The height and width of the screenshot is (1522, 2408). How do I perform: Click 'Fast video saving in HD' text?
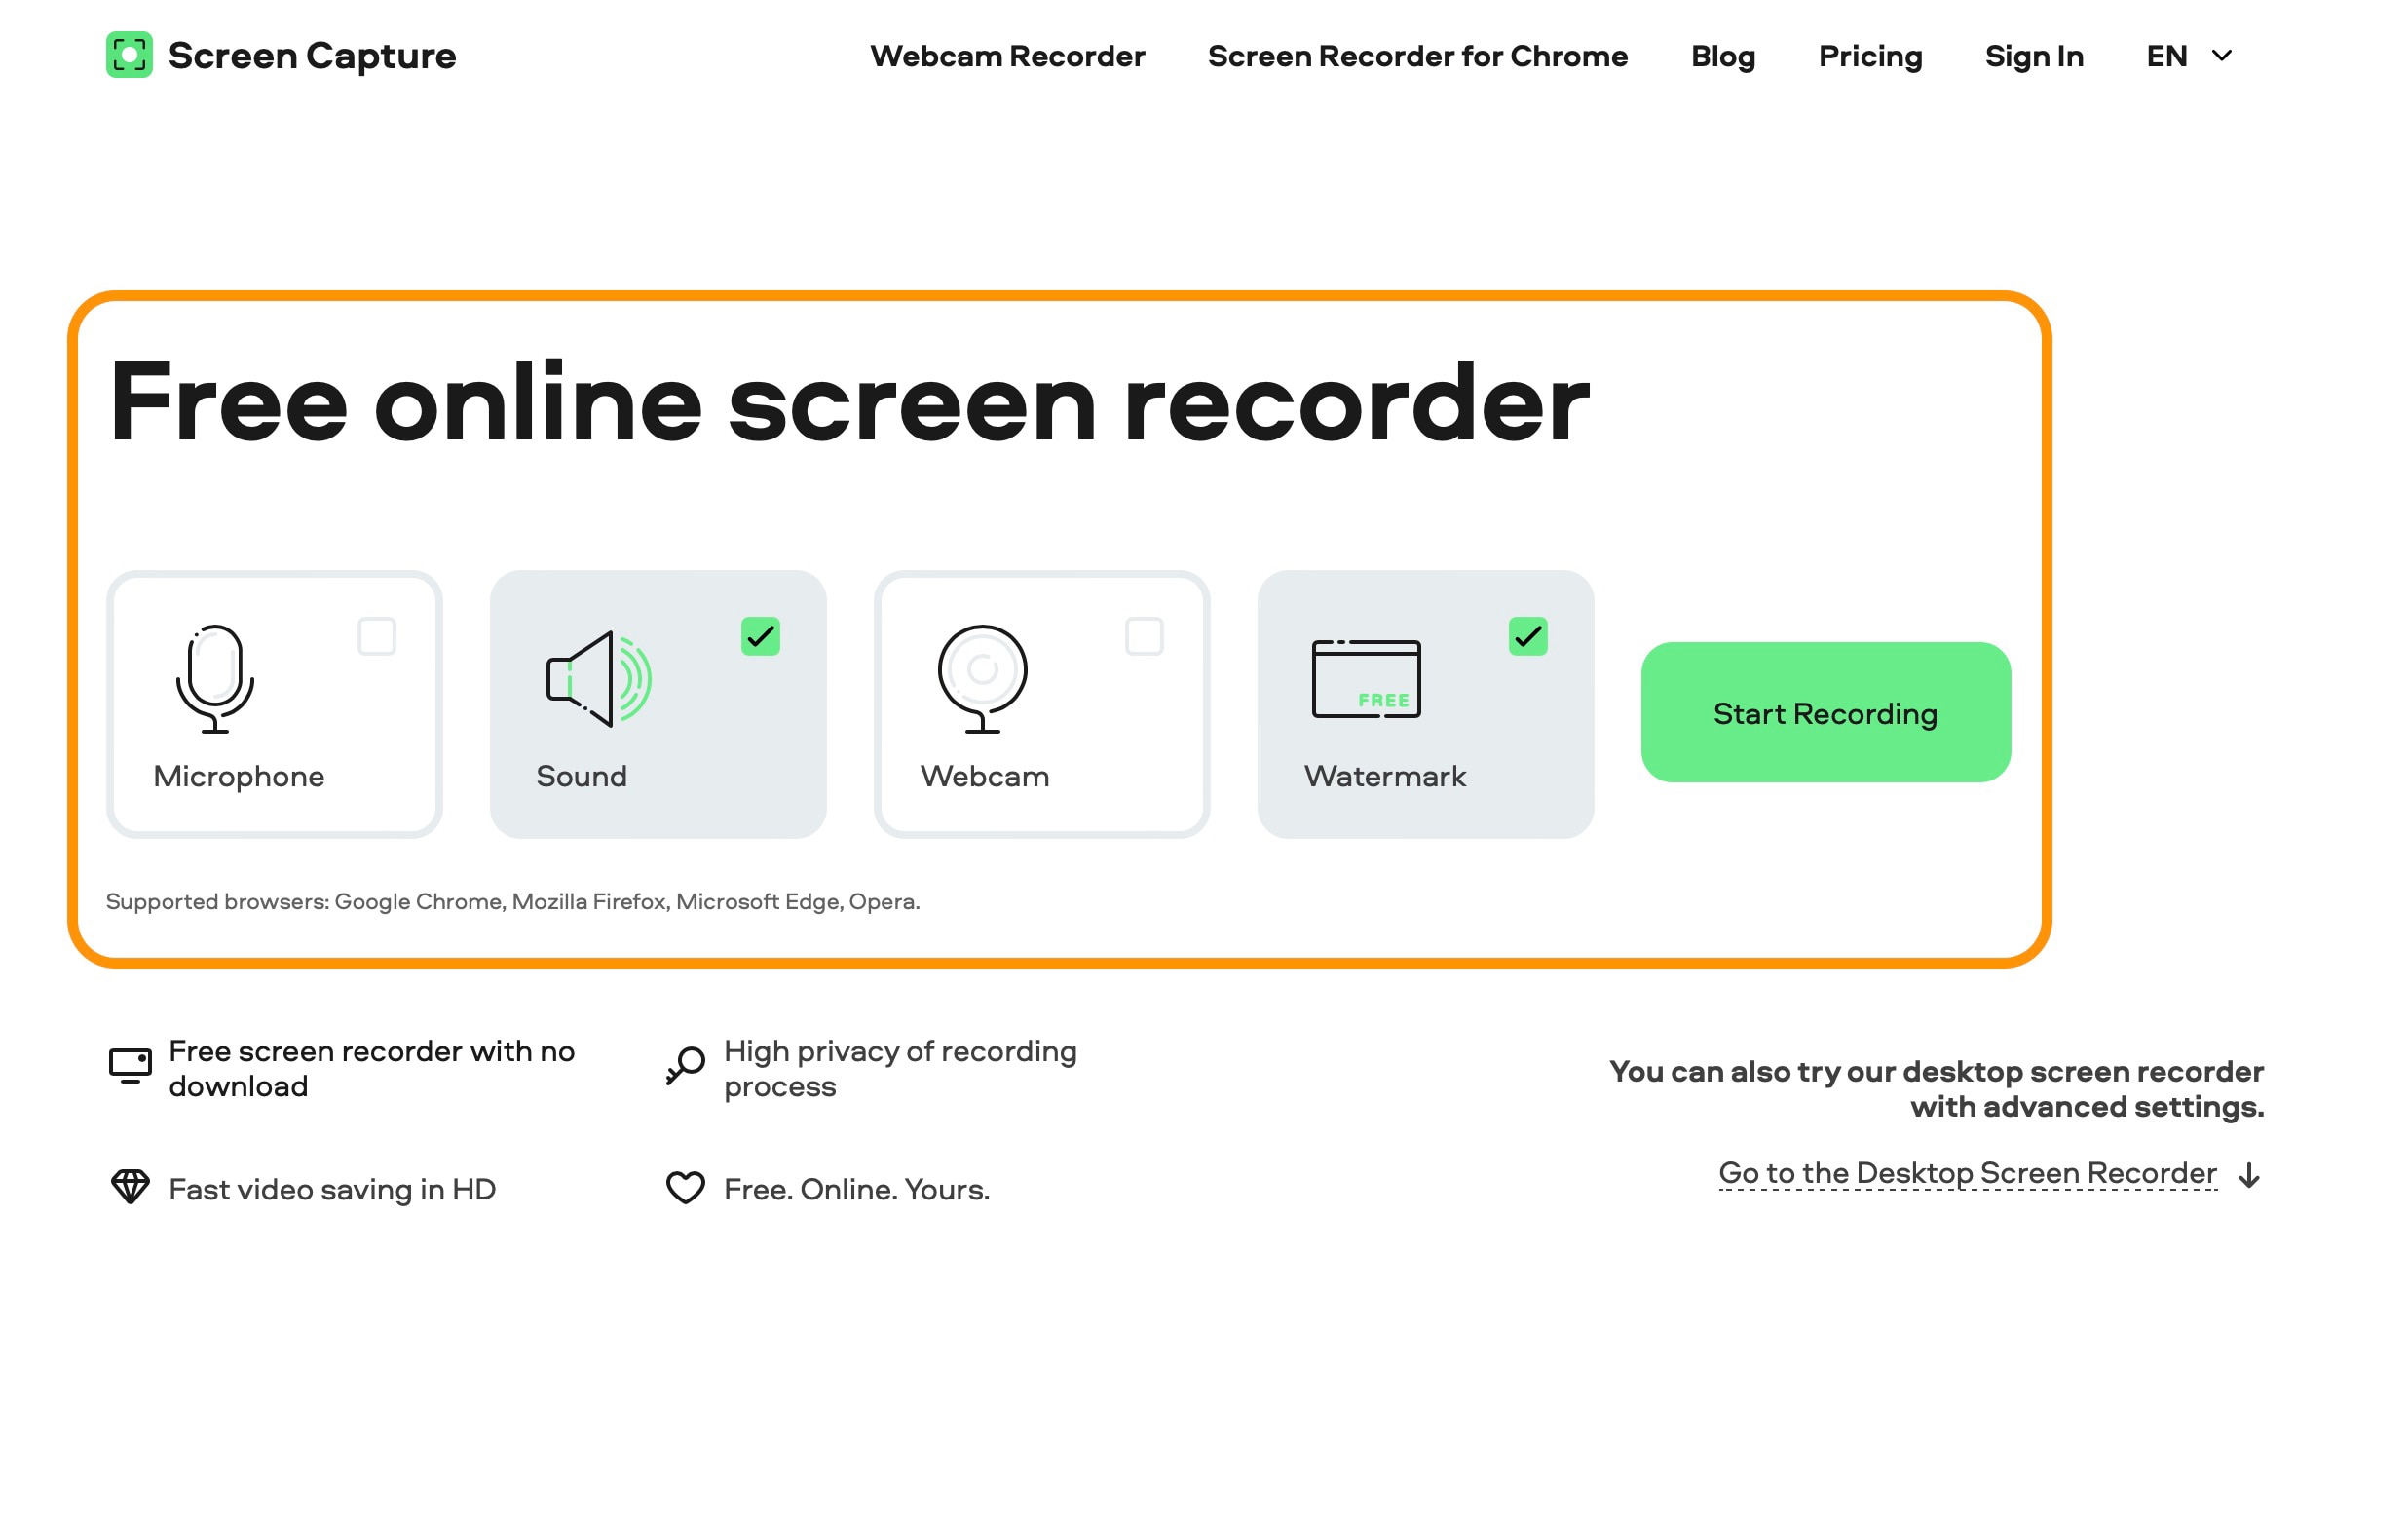pos(332,1189)
